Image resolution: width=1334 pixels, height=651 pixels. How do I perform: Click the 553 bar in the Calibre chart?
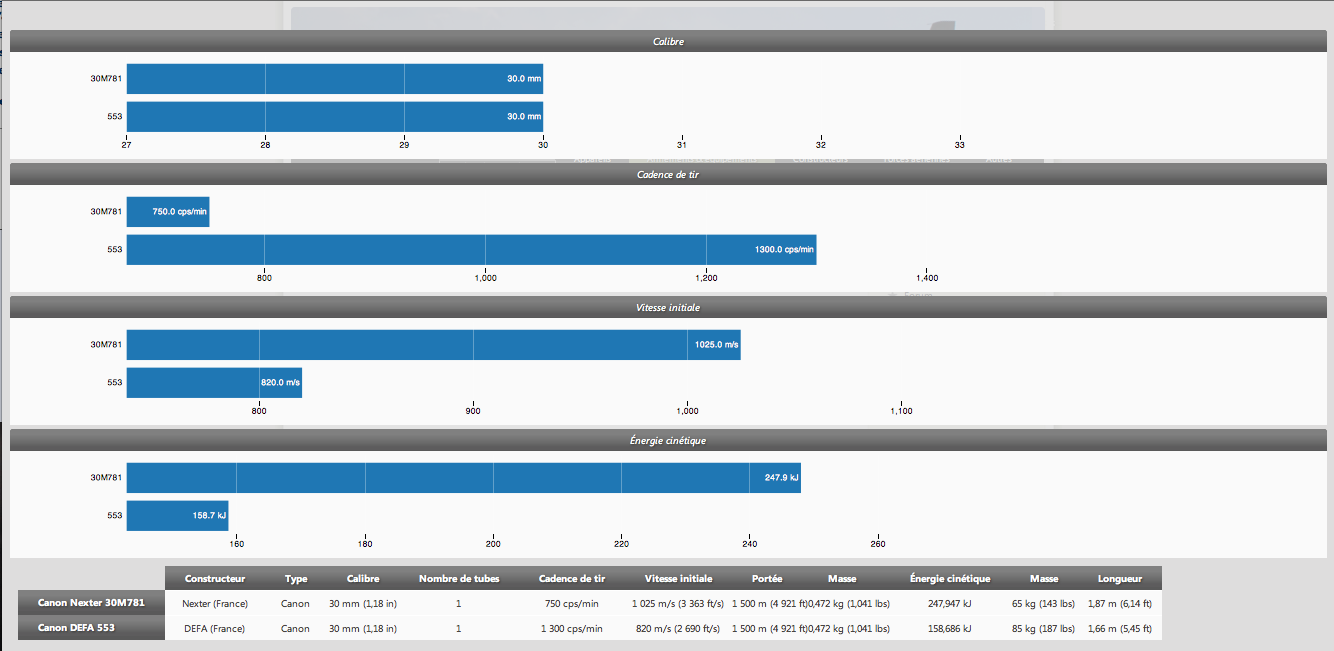334,117
